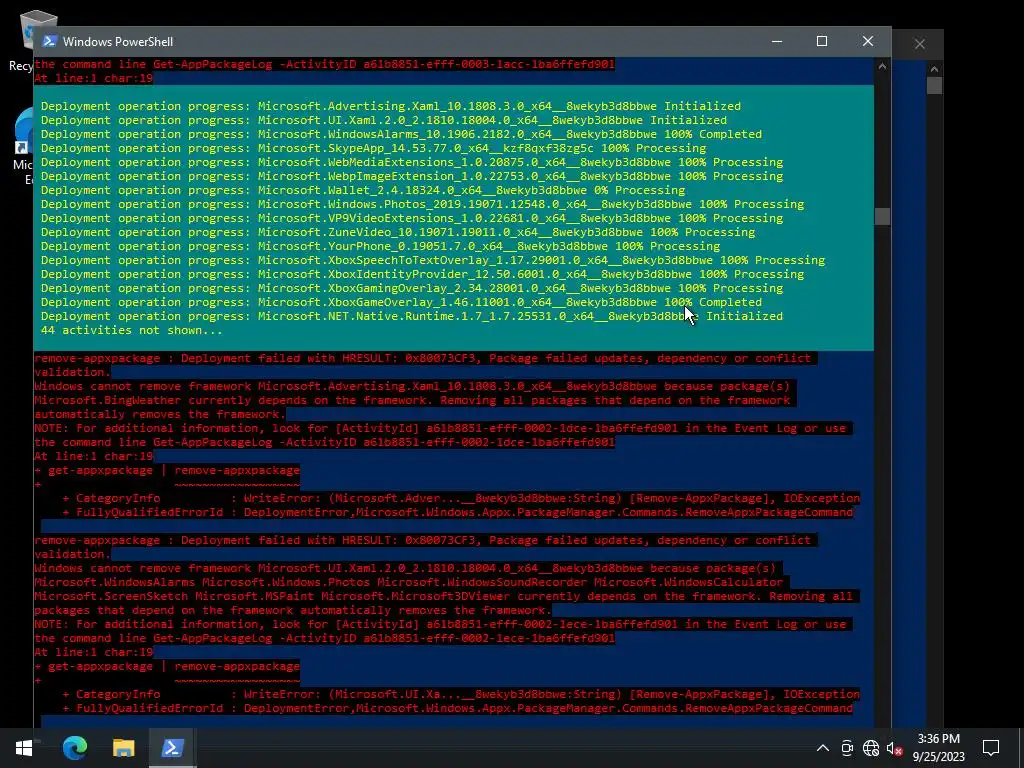Viewport: 1024px width, 768px height.
Task: Click the muted volume tray icon
Action: tap(894, 748)
